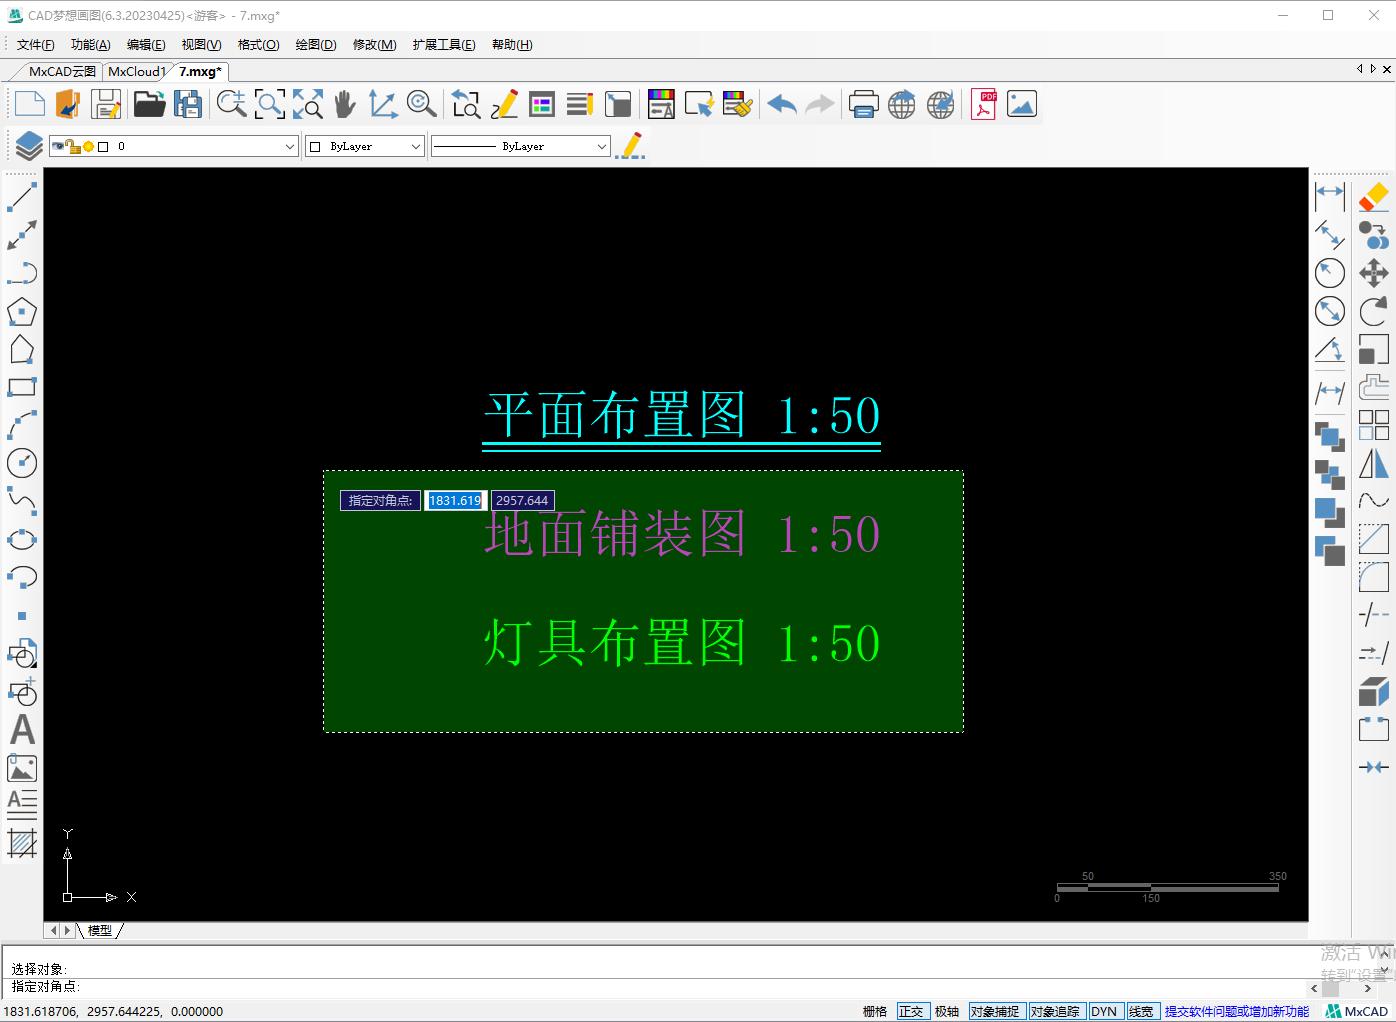This screenshot has height=1022, width=1396.
Task: Click the feedback link in status bar
Action: (1236, 1011)
